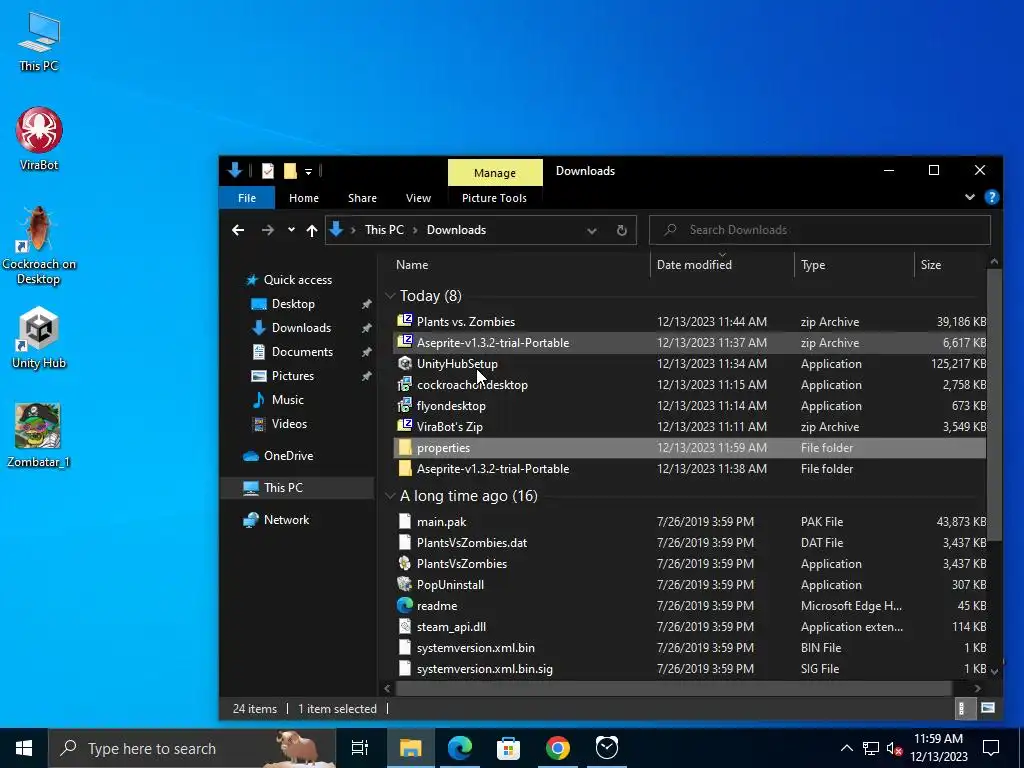The height and width of the screenshot is (768, 1024).
Task: Go up one folder level arrow
Action: coord(312,230)
